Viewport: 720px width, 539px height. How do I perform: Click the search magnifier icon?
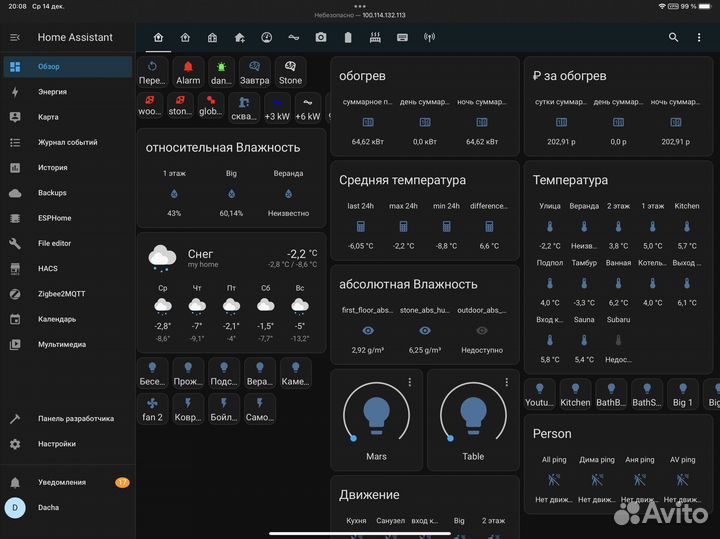pyautogui.click(x=673, y=37)
